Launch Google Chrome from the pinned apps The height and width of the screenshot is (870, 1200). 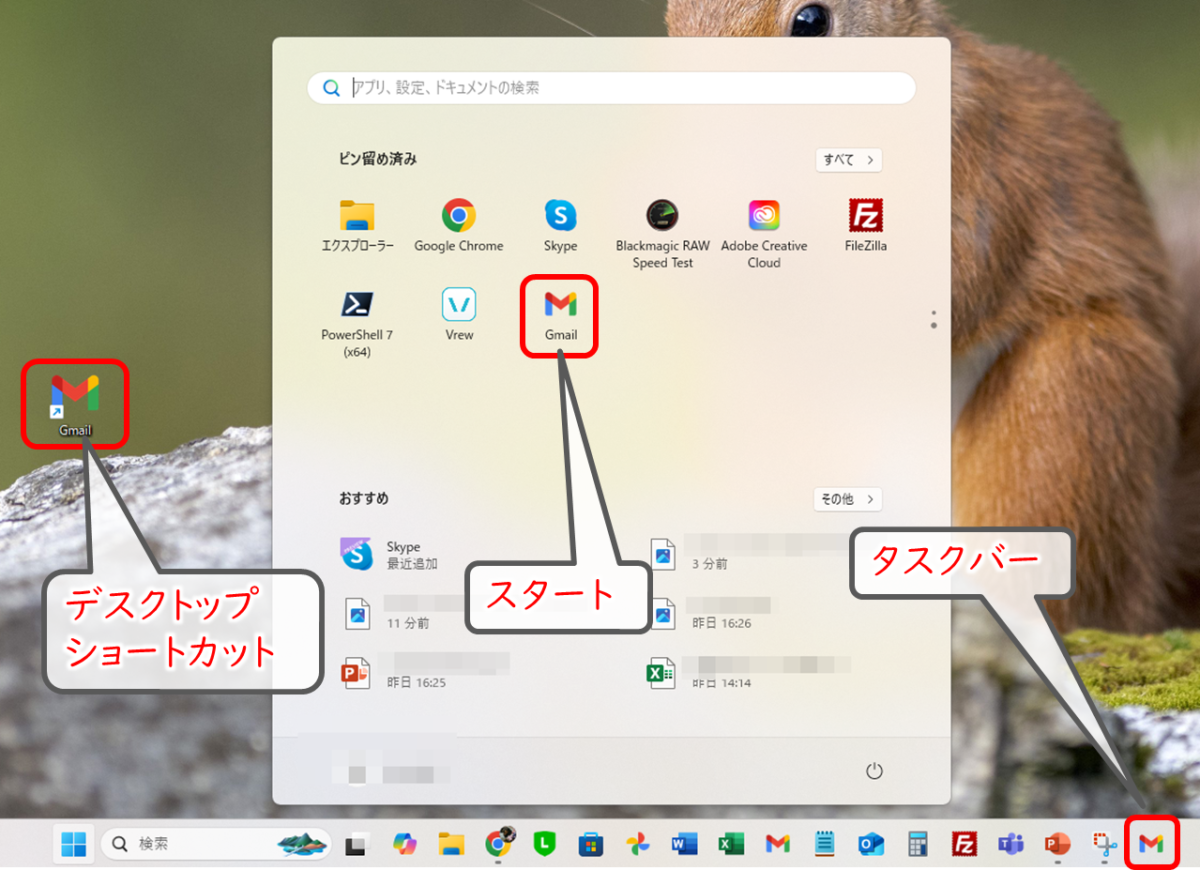(459, 226)
